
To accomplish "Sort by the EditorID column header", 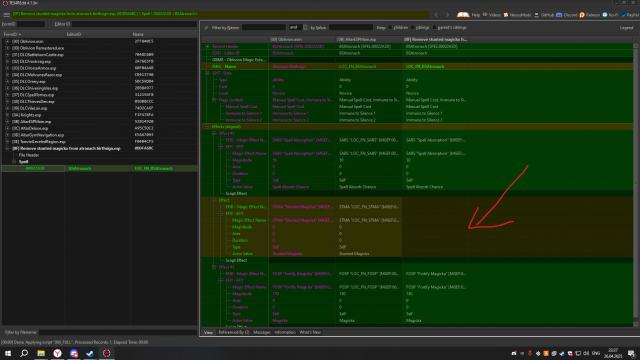I will (x=98, y=34).
